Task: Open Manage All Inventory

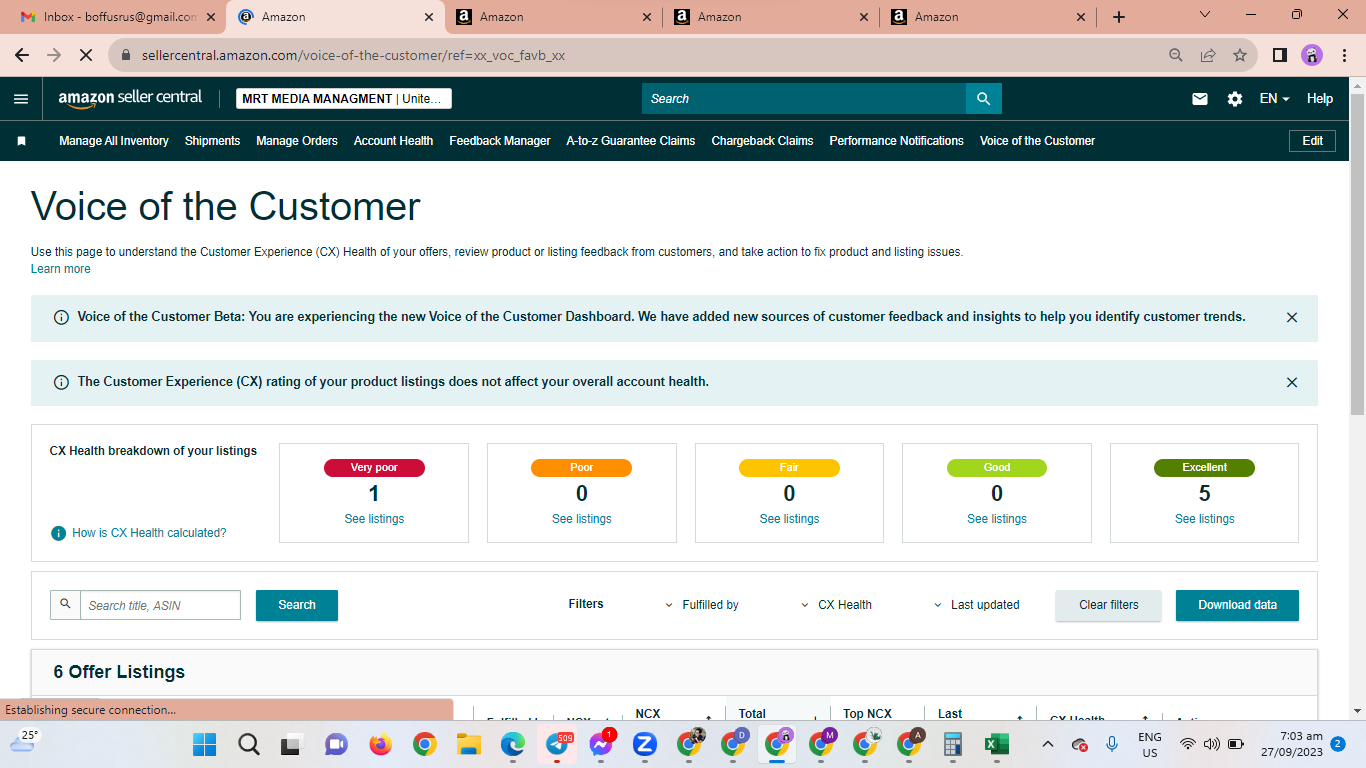Action: [x=114, y=141]
